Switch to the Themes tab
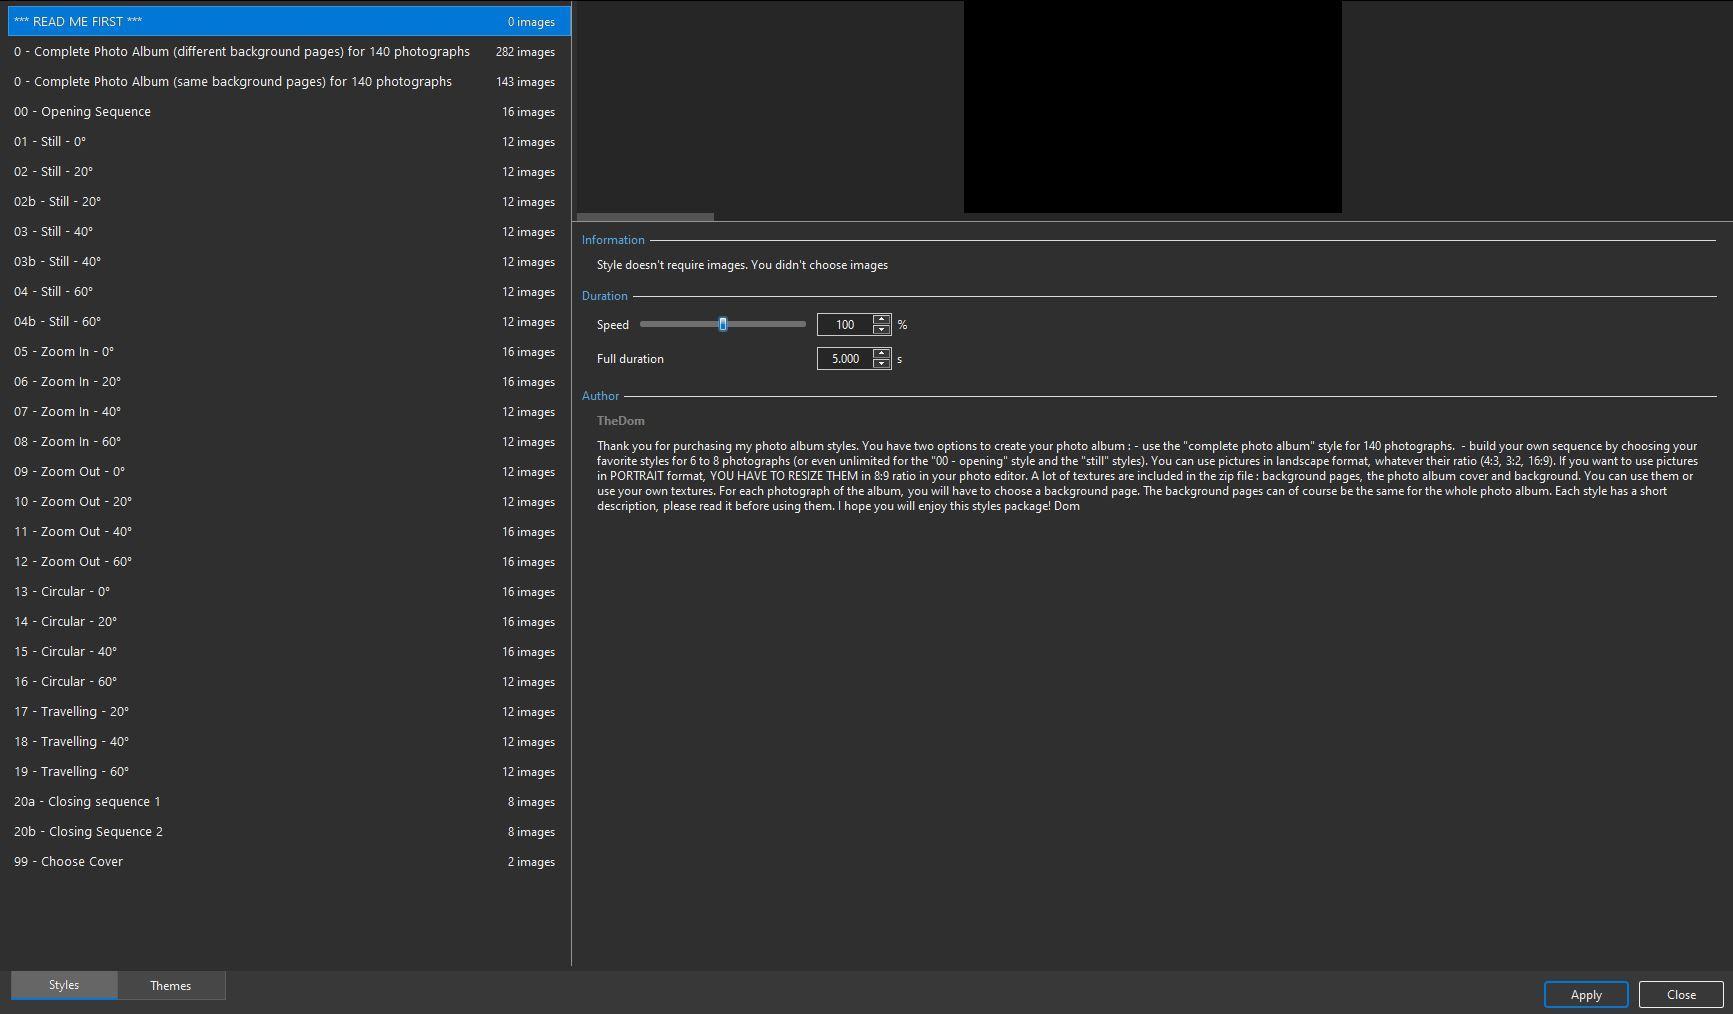1733x1014 pixels. [x=171, y=986]
